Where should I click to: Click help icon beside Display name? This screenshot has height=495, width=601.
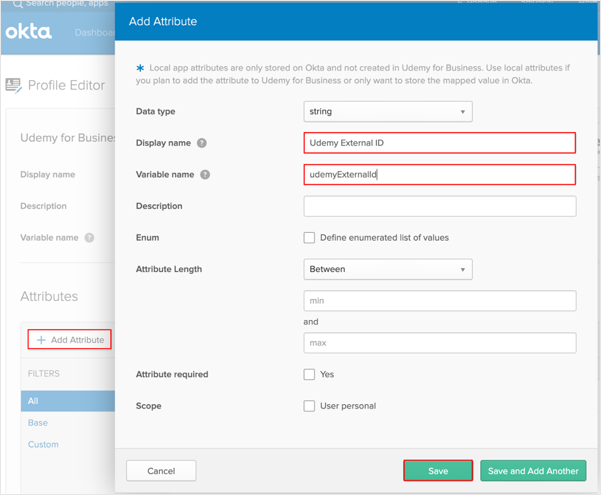202,143
